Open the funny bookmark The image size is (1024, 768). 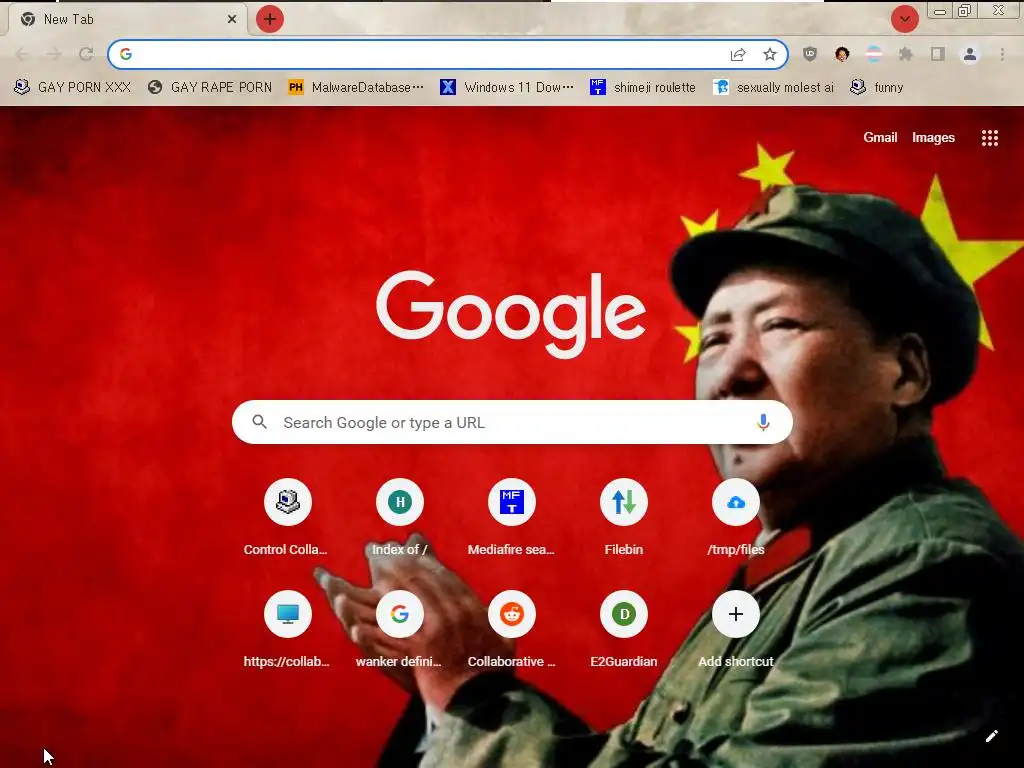876,87
